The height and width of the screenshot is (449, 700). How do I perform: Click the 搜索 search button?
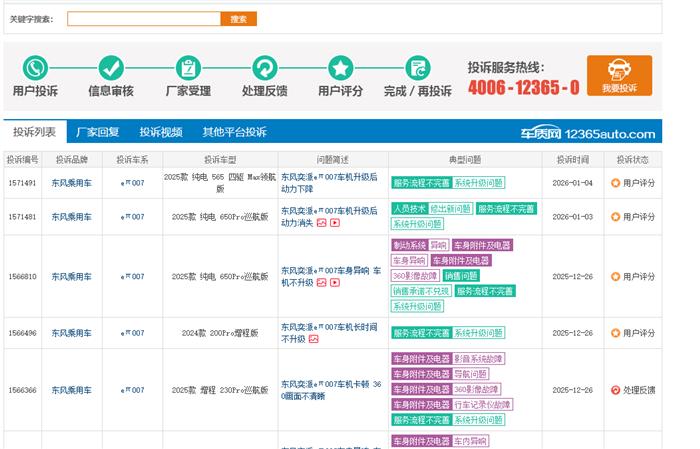coord(238,19)
